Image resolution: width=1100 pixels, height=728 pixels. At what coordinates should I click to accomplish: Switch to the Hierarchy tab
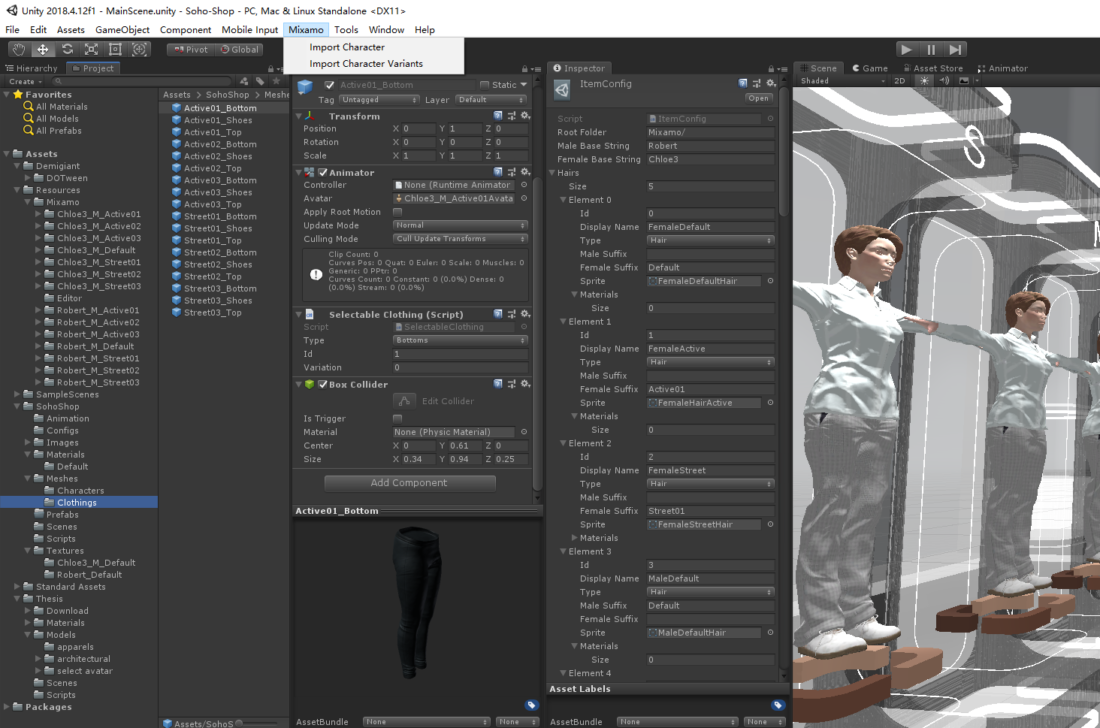[32, 68]
